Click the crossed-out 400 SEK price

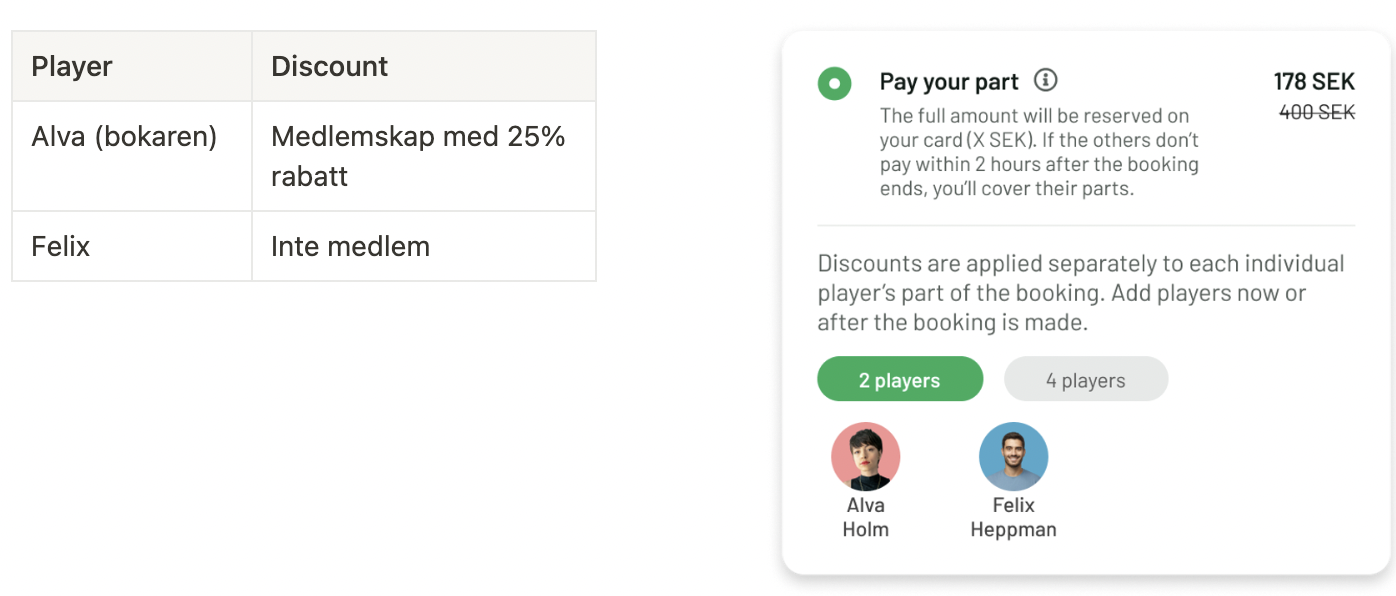[1316, 113]
